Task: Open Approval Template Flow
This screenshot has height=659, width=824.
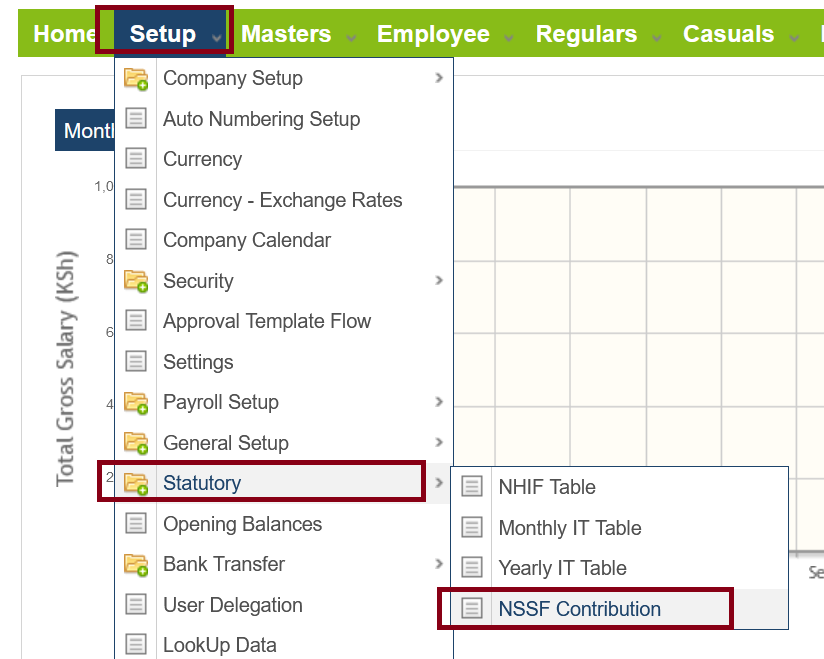Action: pos(267,321)
